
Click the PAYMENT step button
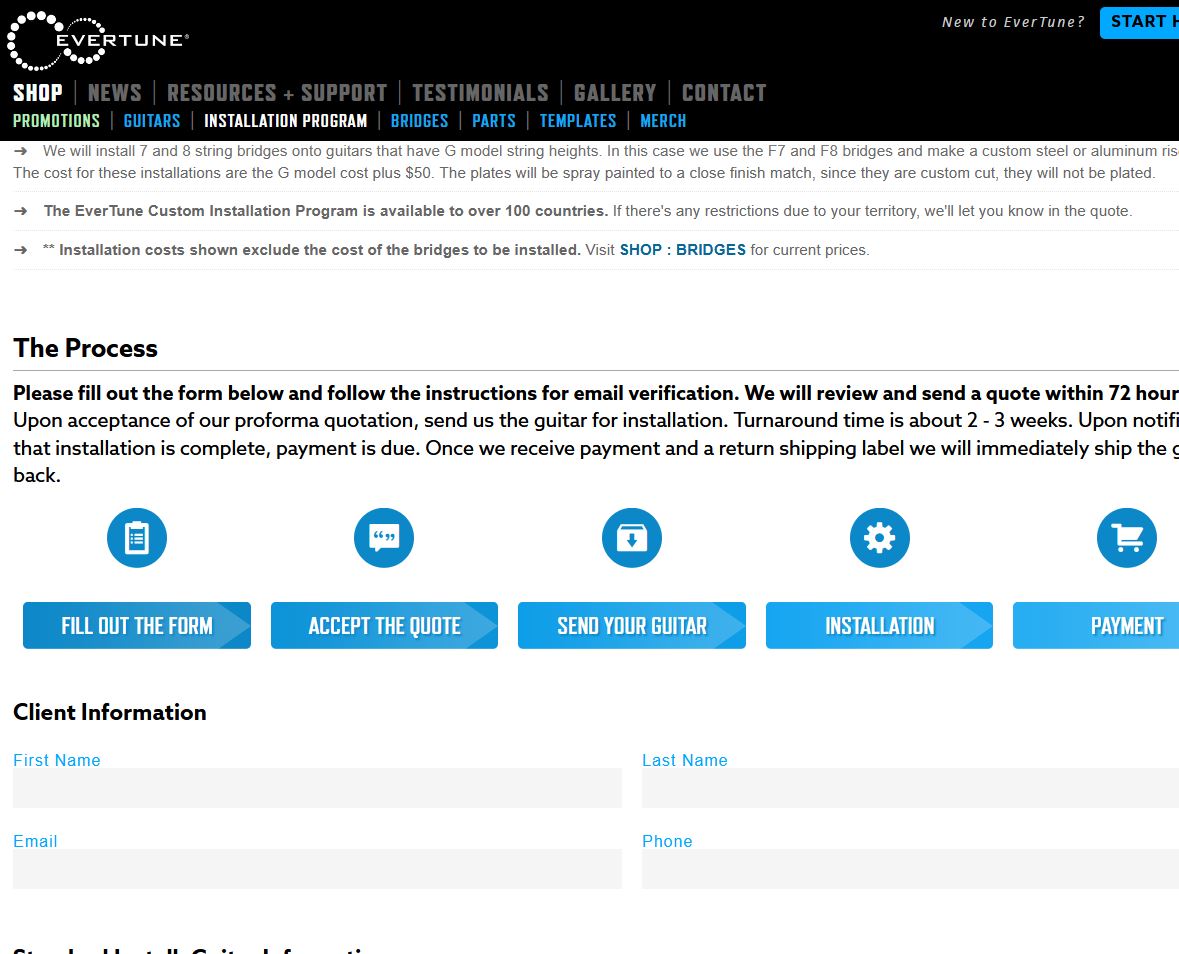coord(1096,625)
